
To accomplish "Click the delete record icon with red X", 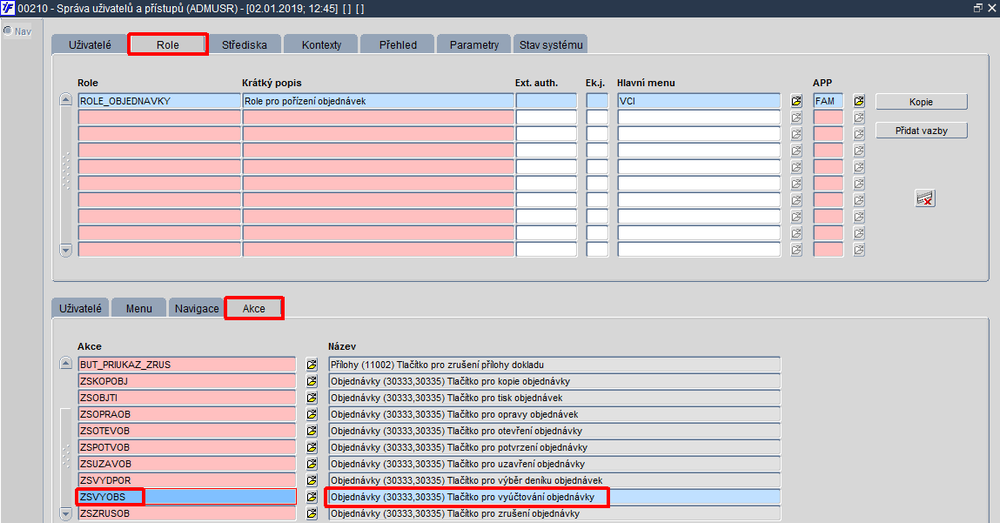I will (925, 198).
